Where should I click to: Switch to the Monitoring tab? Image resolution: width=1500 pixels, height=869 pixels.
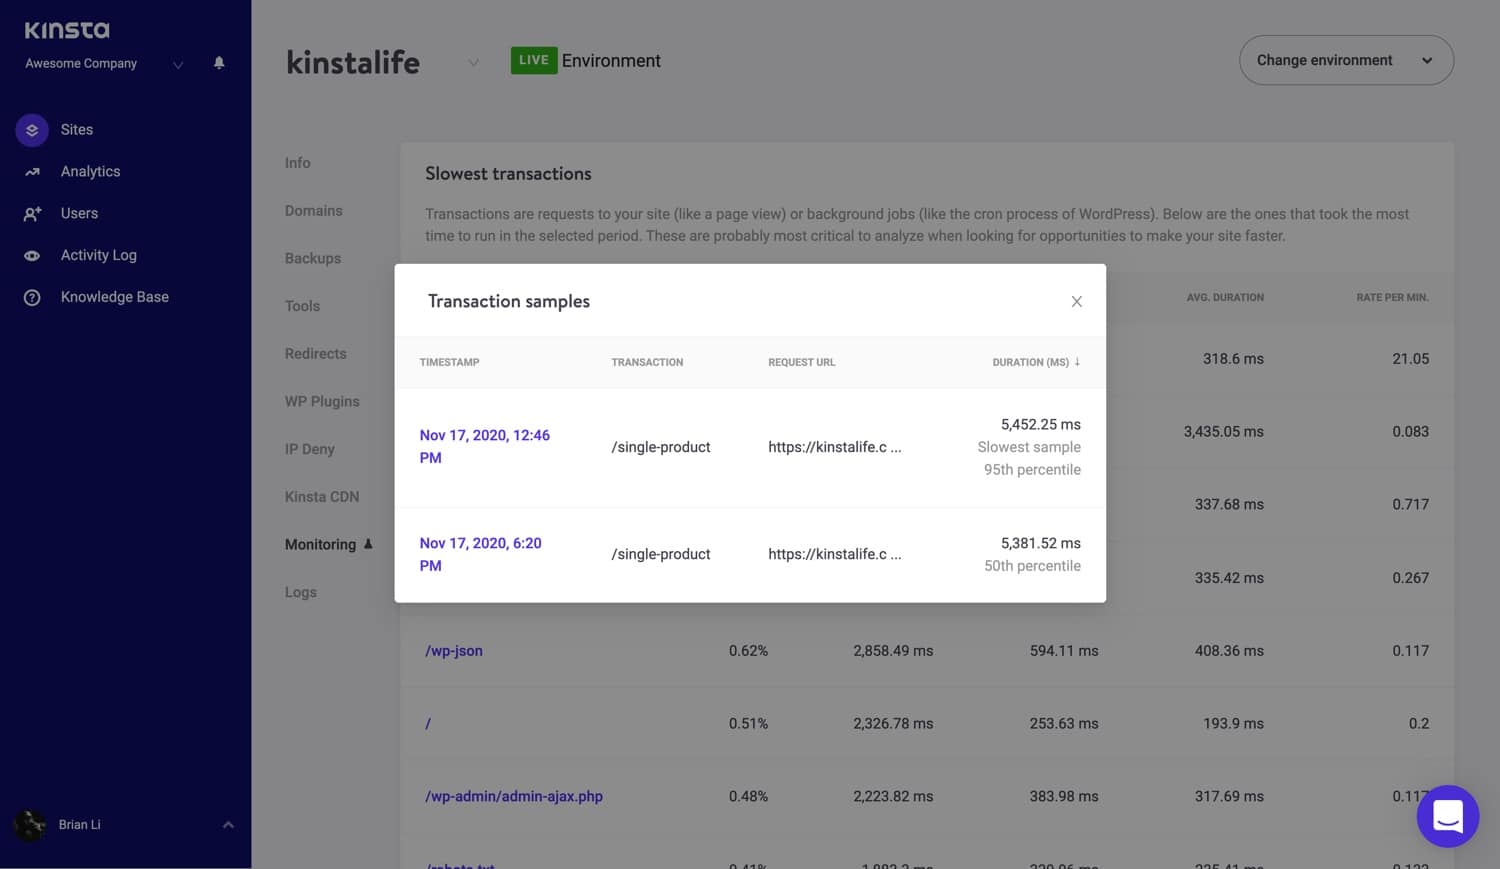(x=320, y=544)
